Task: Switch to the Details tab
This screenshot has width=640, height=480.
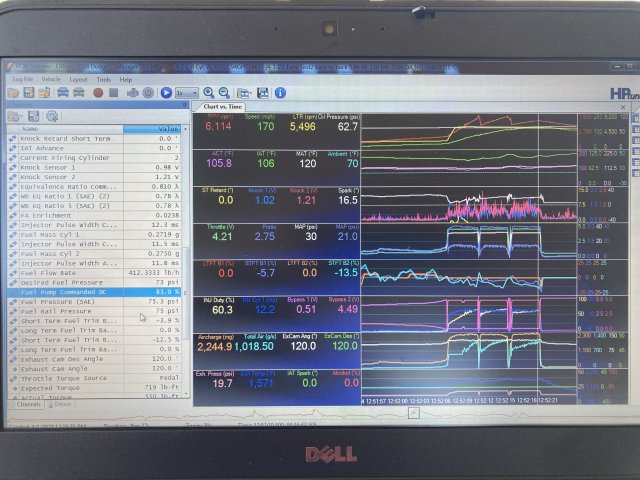Action: tap(62, 404)
